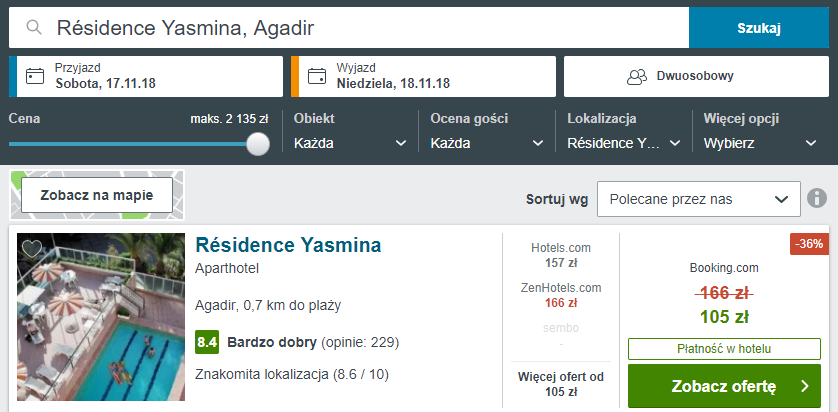Expand the Ocena gości dropdown
Image resolution: width=838 pixels, height=412 pixels.
point(487,143)
